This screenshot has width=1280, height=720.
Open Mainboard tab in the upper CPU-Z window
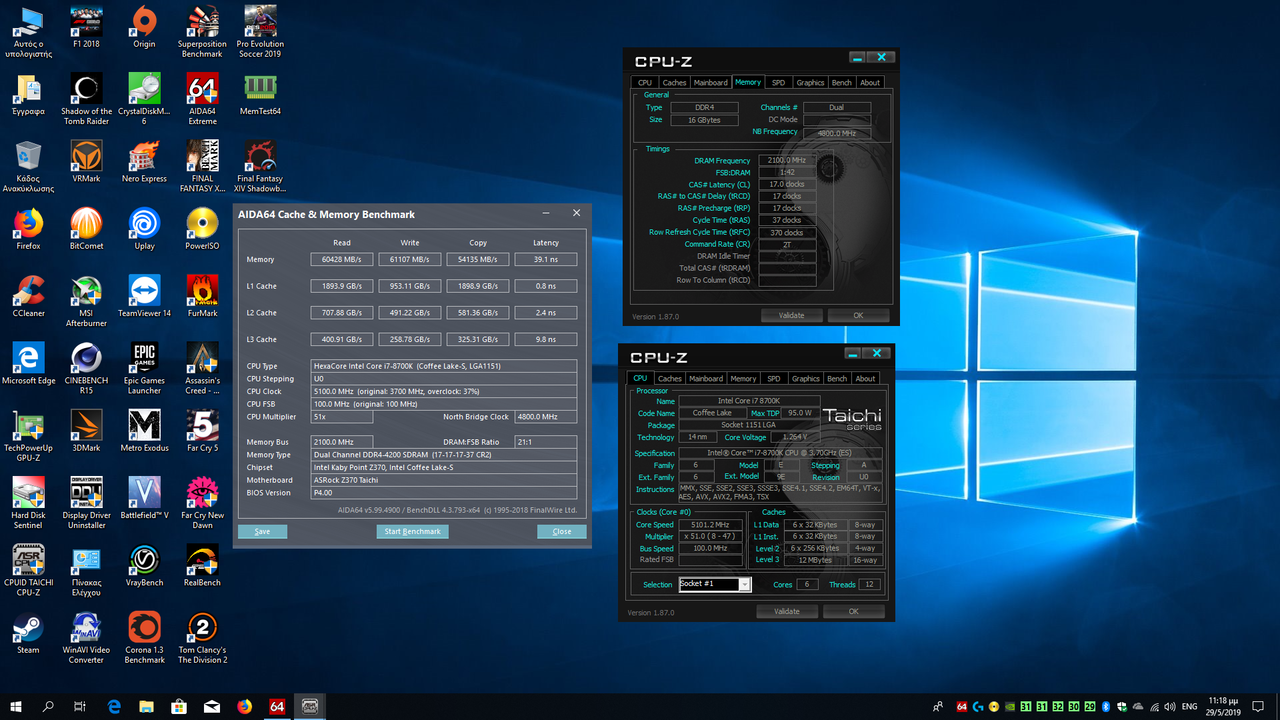(711, 82)
